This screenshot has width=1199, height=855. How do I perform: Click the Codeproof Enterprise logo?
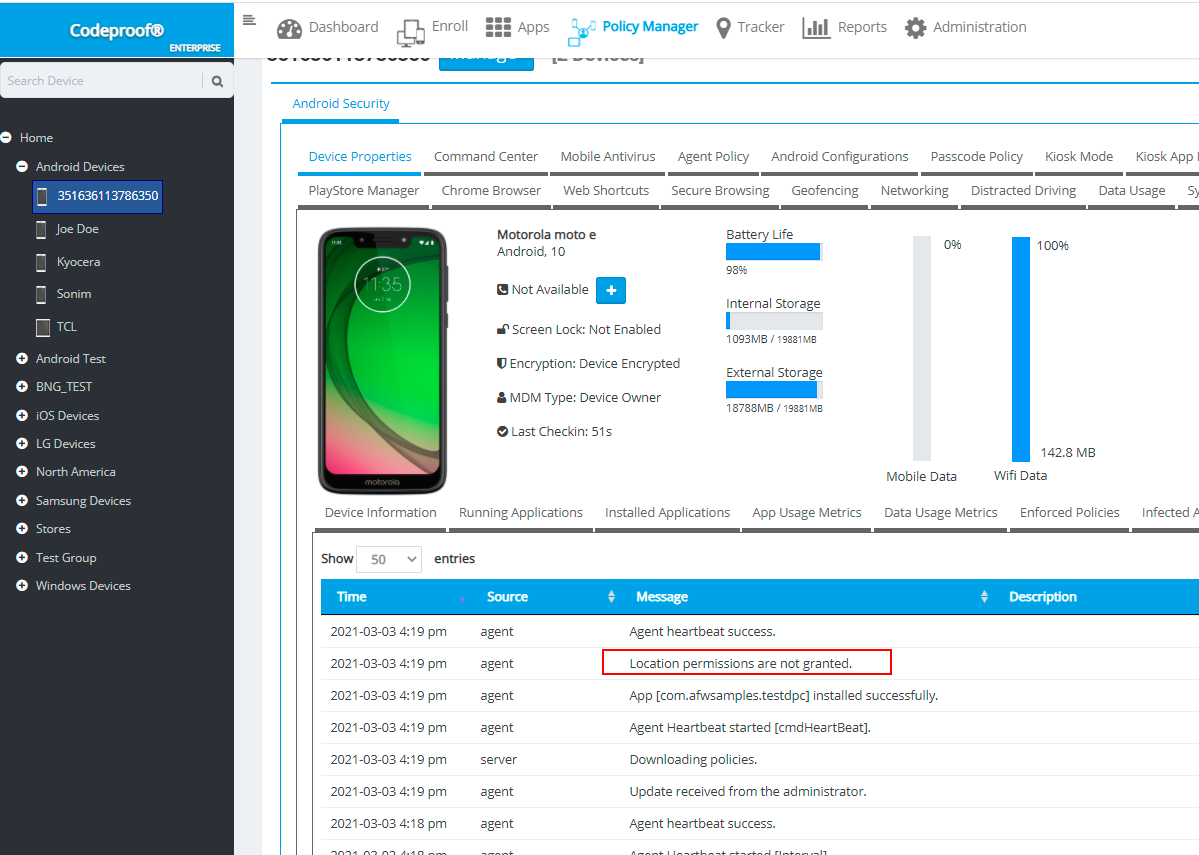[117, 31]
